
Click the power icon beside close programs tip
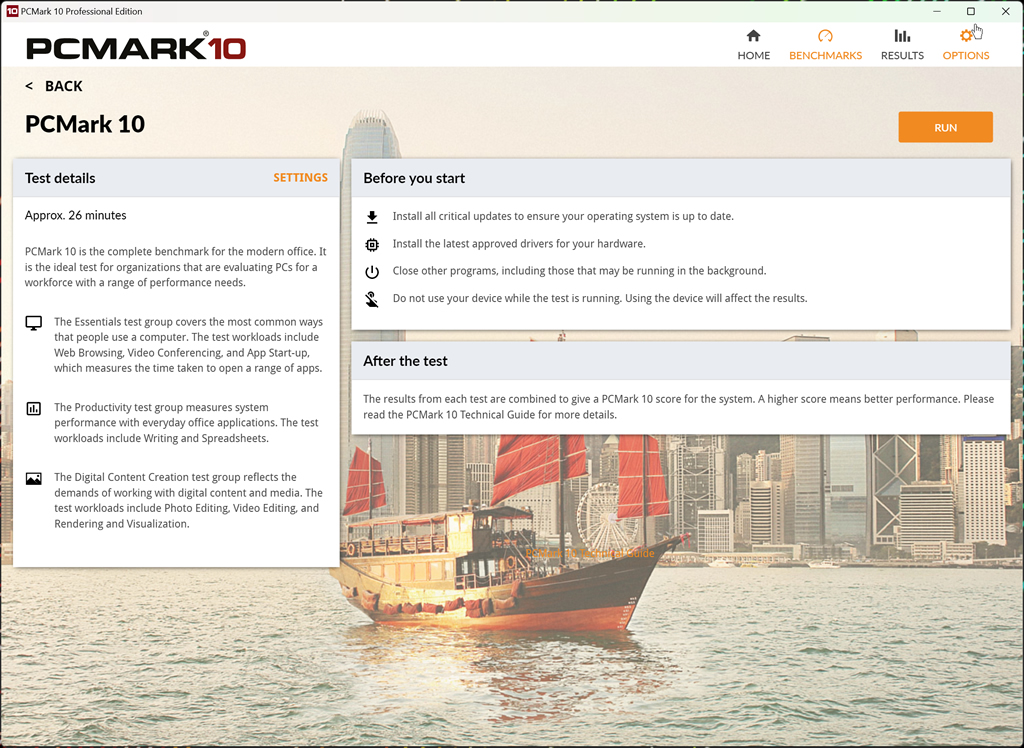[x=372, y=272]
